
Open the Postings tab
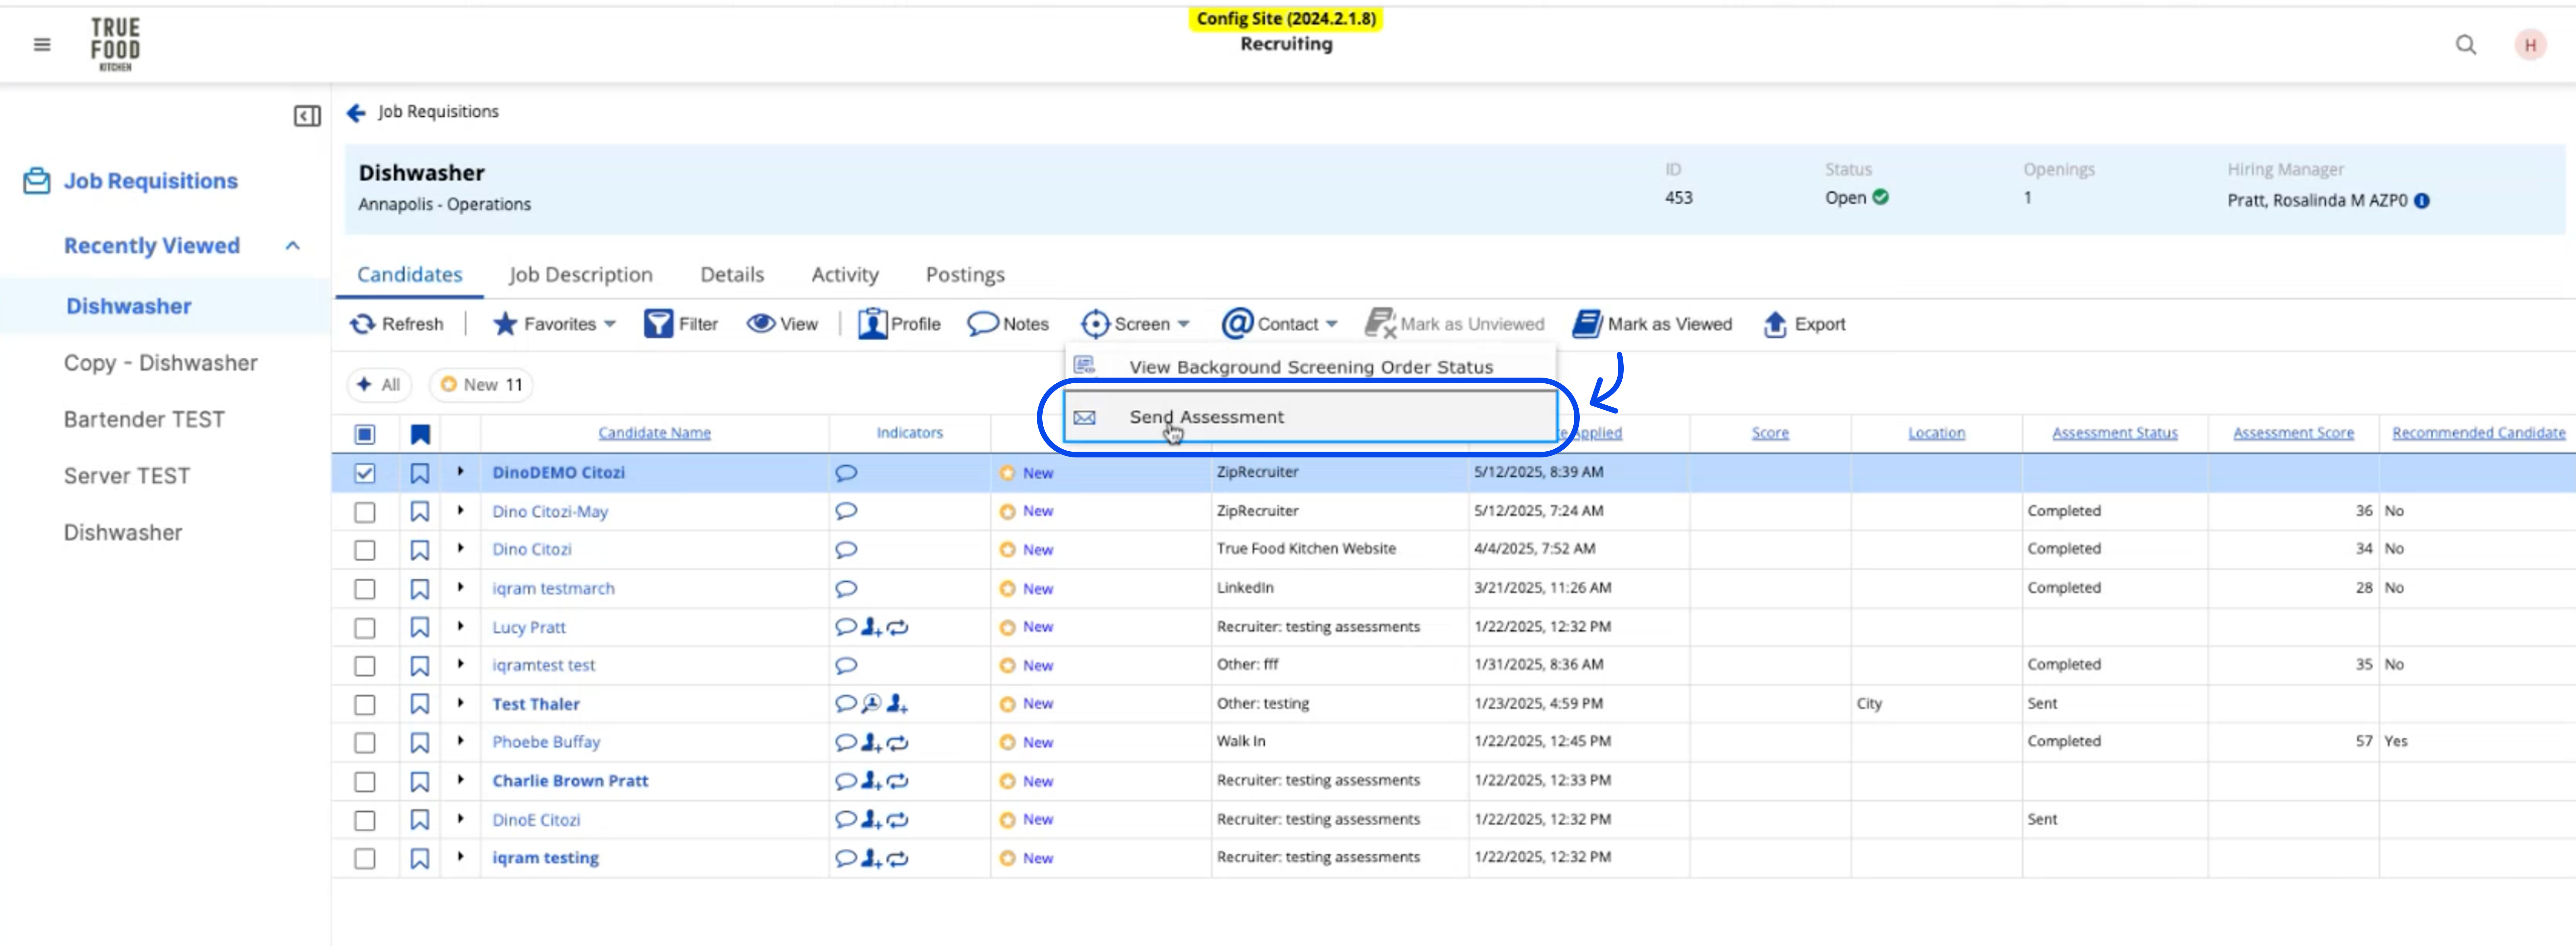[965, 275]
